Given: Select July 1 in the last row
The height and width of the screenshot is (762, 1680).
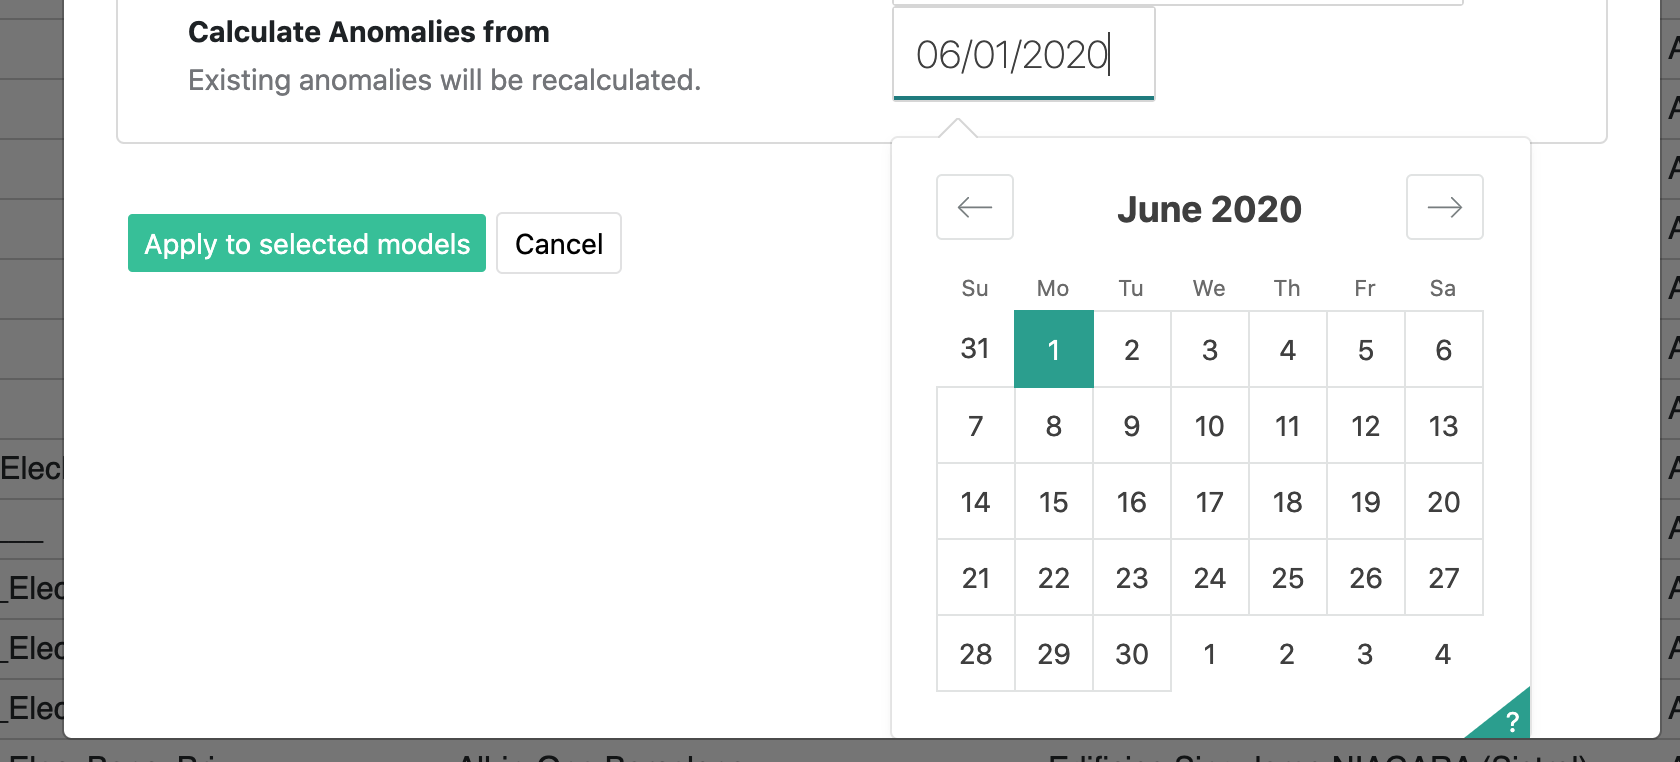Looking at the screenshot, I should coord(1210,653).
